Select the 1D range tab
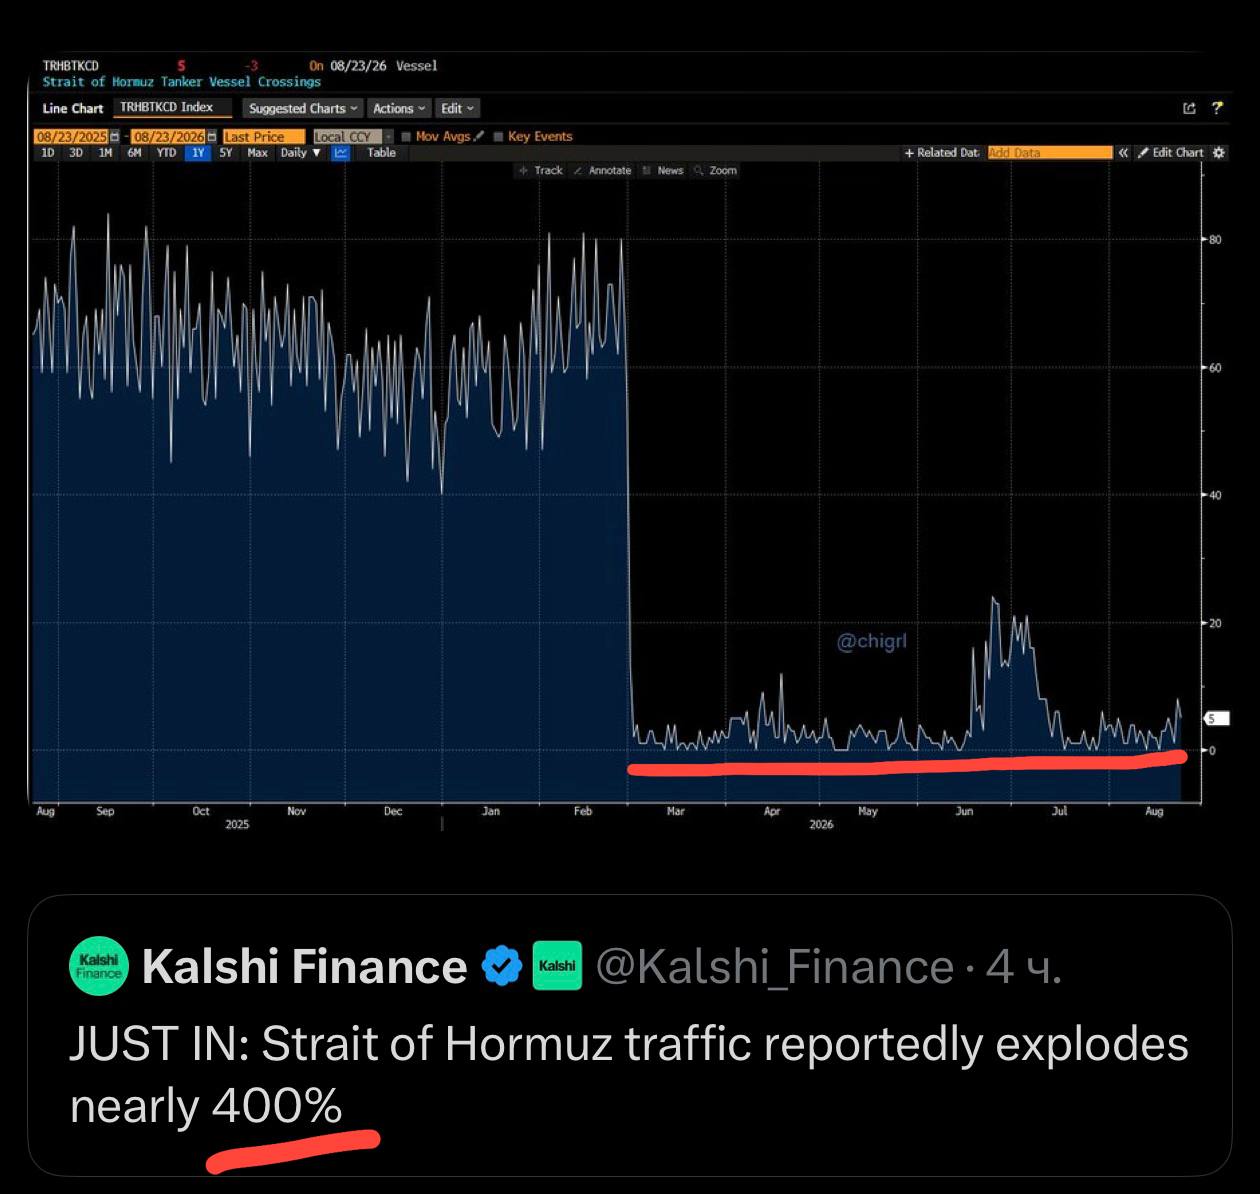 pos(47,153)
